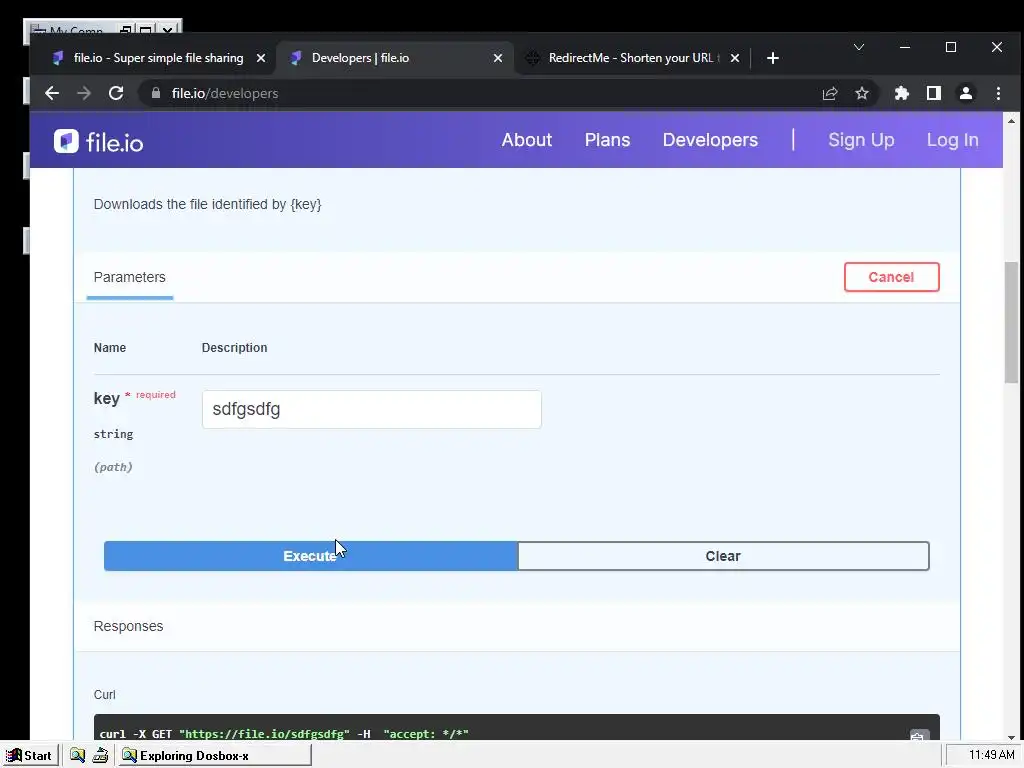Image resolution: width=1024 pixels, height=768 pixels.
Task: Select the 'Developers | file.io' tab
Action: (x=395, y=58)
